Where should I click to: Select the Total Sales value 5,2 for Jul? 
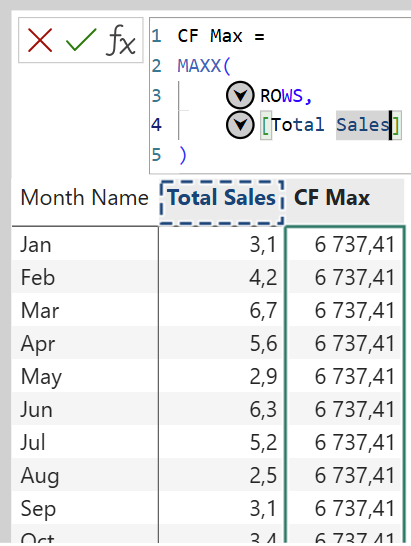tap(263, 443)
